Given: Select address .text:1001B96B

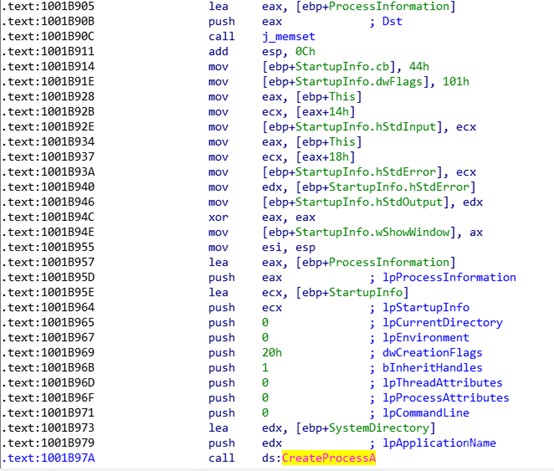Looking at the screenshot, I should pyautogui.click(x=48, y=368).
